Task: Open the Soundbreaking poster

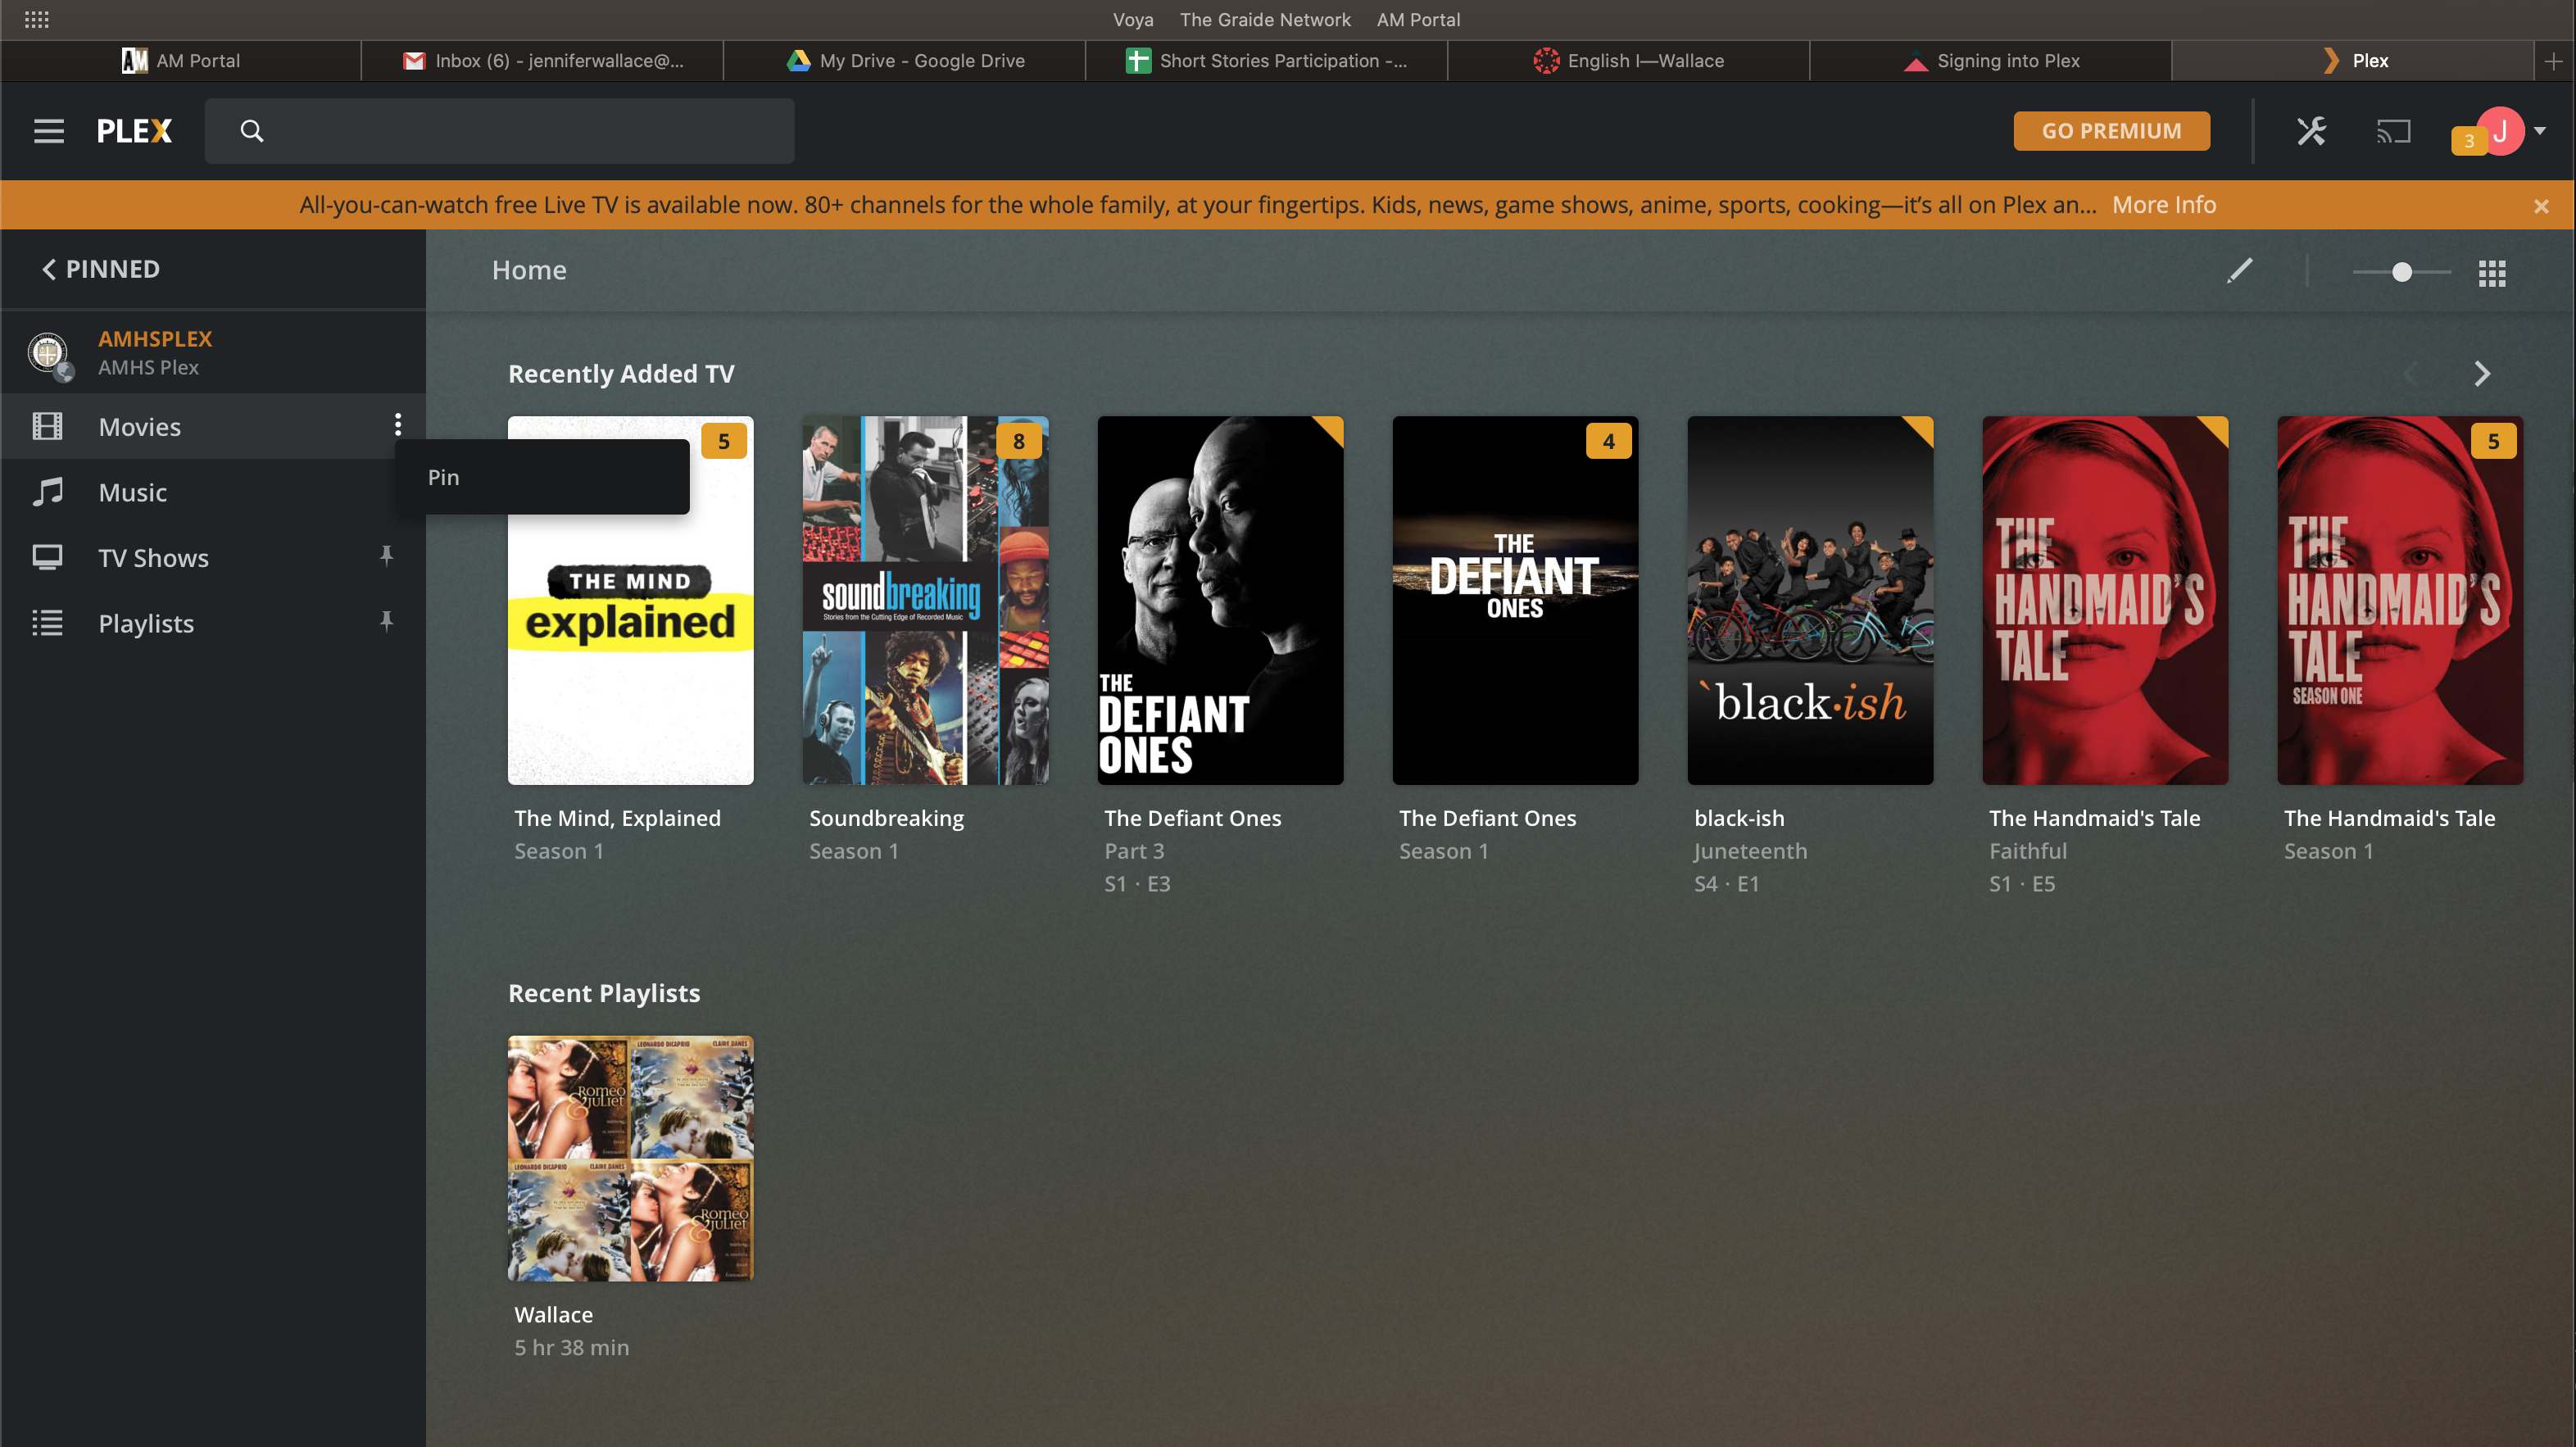Action: pos(925,600)
